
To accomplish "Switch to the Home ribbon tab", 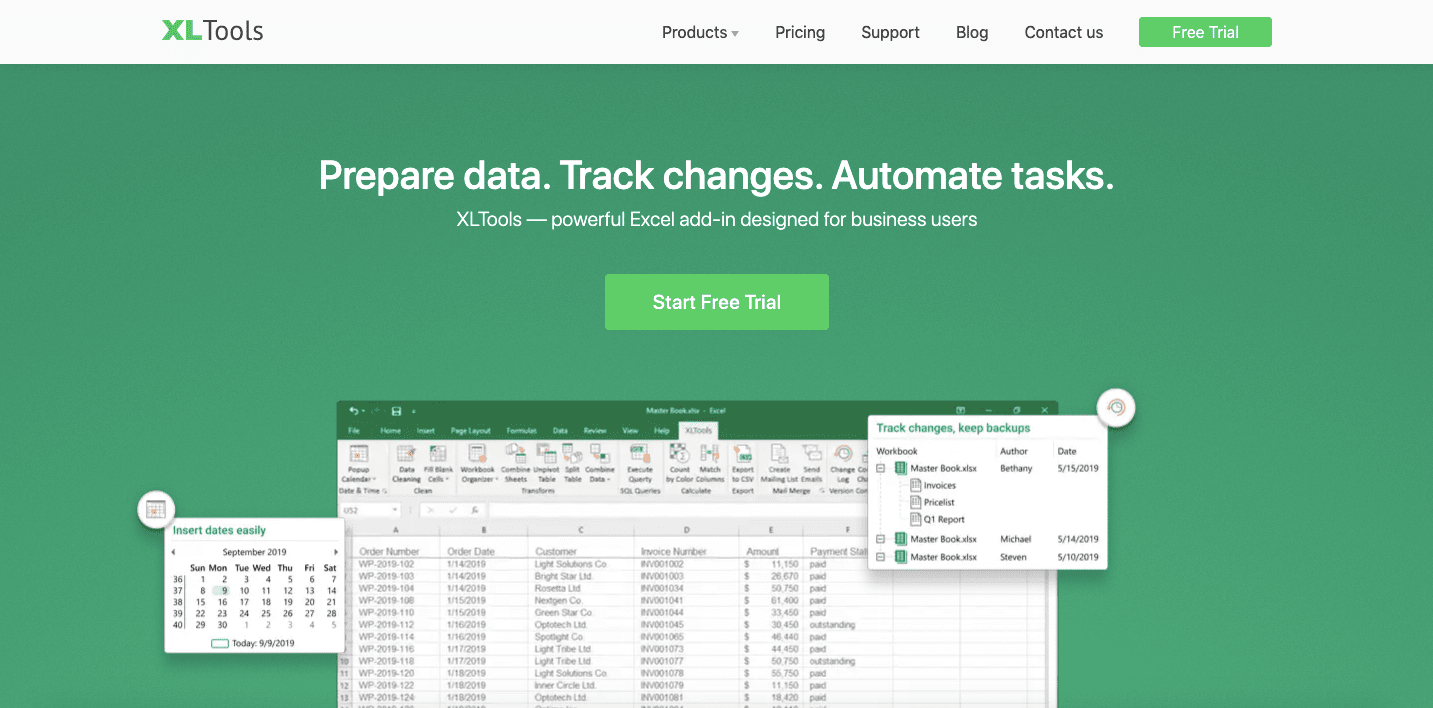I will point(390,431).
